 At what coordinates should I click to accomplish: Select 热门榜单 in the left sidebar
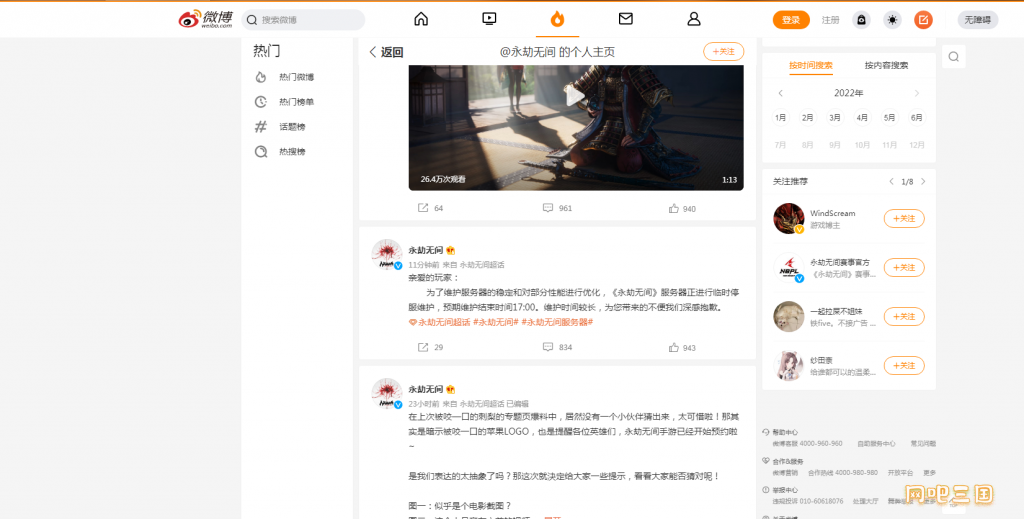296,102
